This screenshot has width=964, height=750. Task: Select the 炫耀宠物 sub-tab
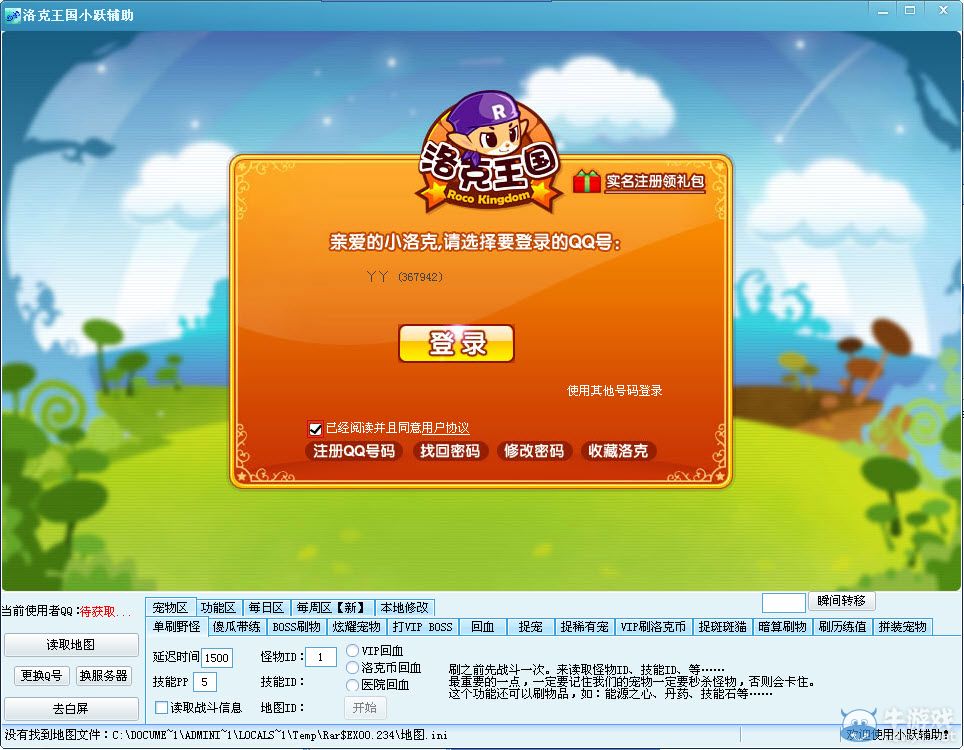pos(357,626)
